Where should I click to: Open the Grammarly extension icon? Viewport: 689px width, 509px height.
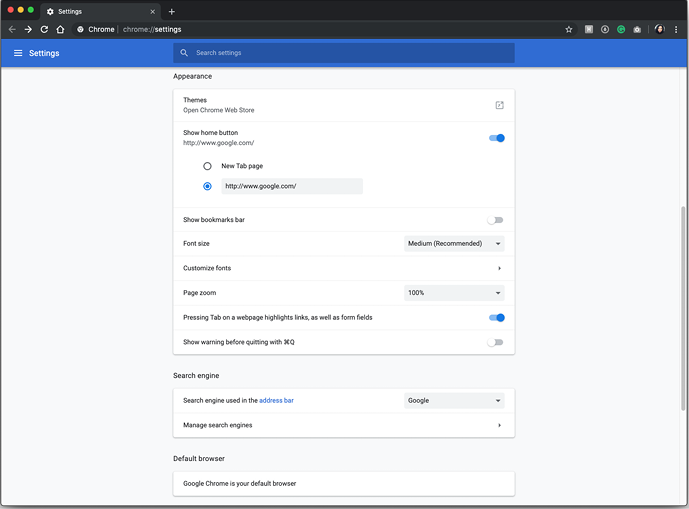pos(621,29)
